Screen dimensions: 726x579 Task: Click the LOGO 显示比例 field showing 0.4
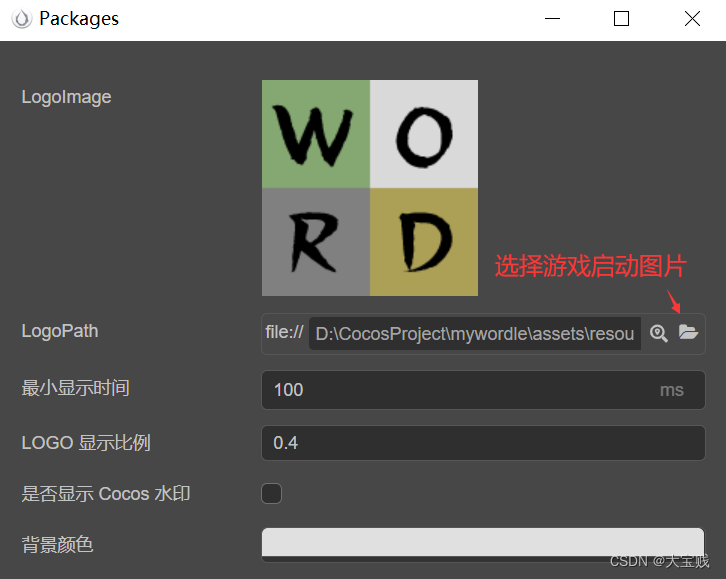coord(482,442)
